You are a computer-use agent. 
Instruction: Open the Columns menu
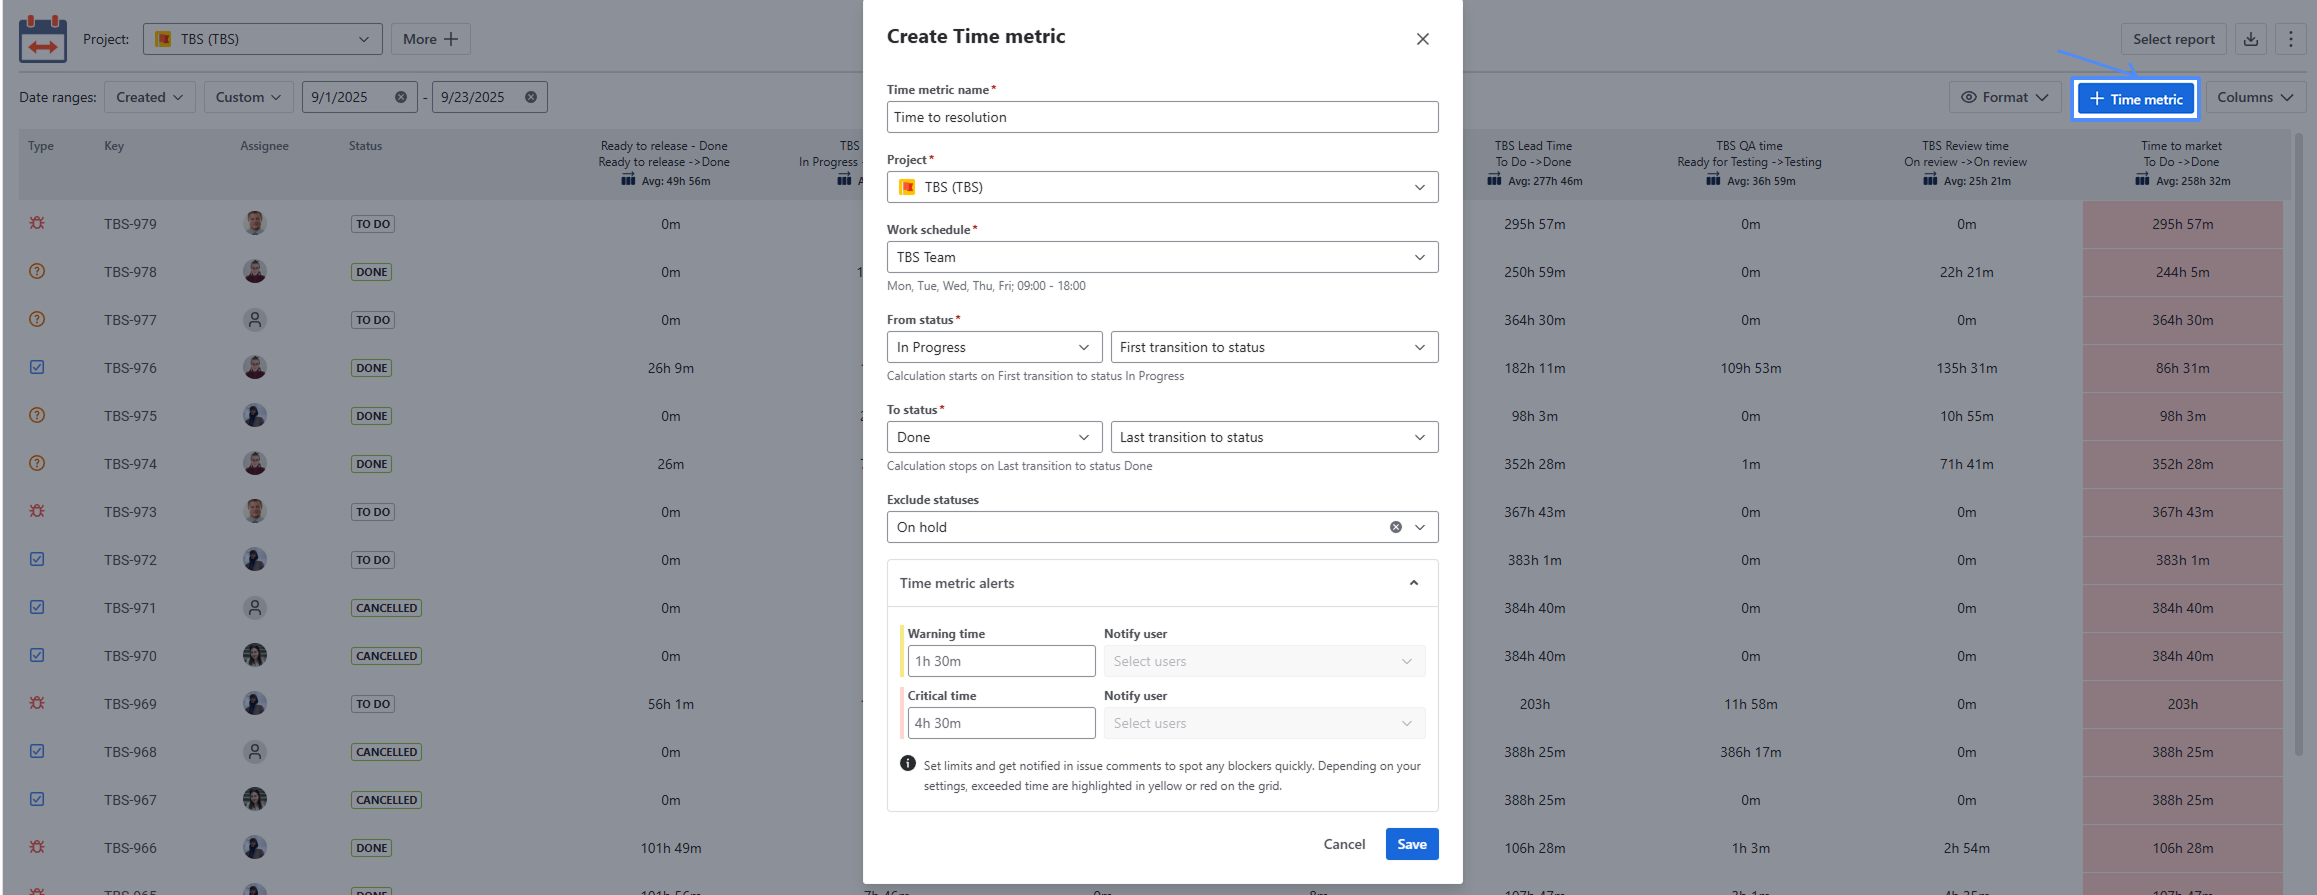click(x=2254, y=97)
